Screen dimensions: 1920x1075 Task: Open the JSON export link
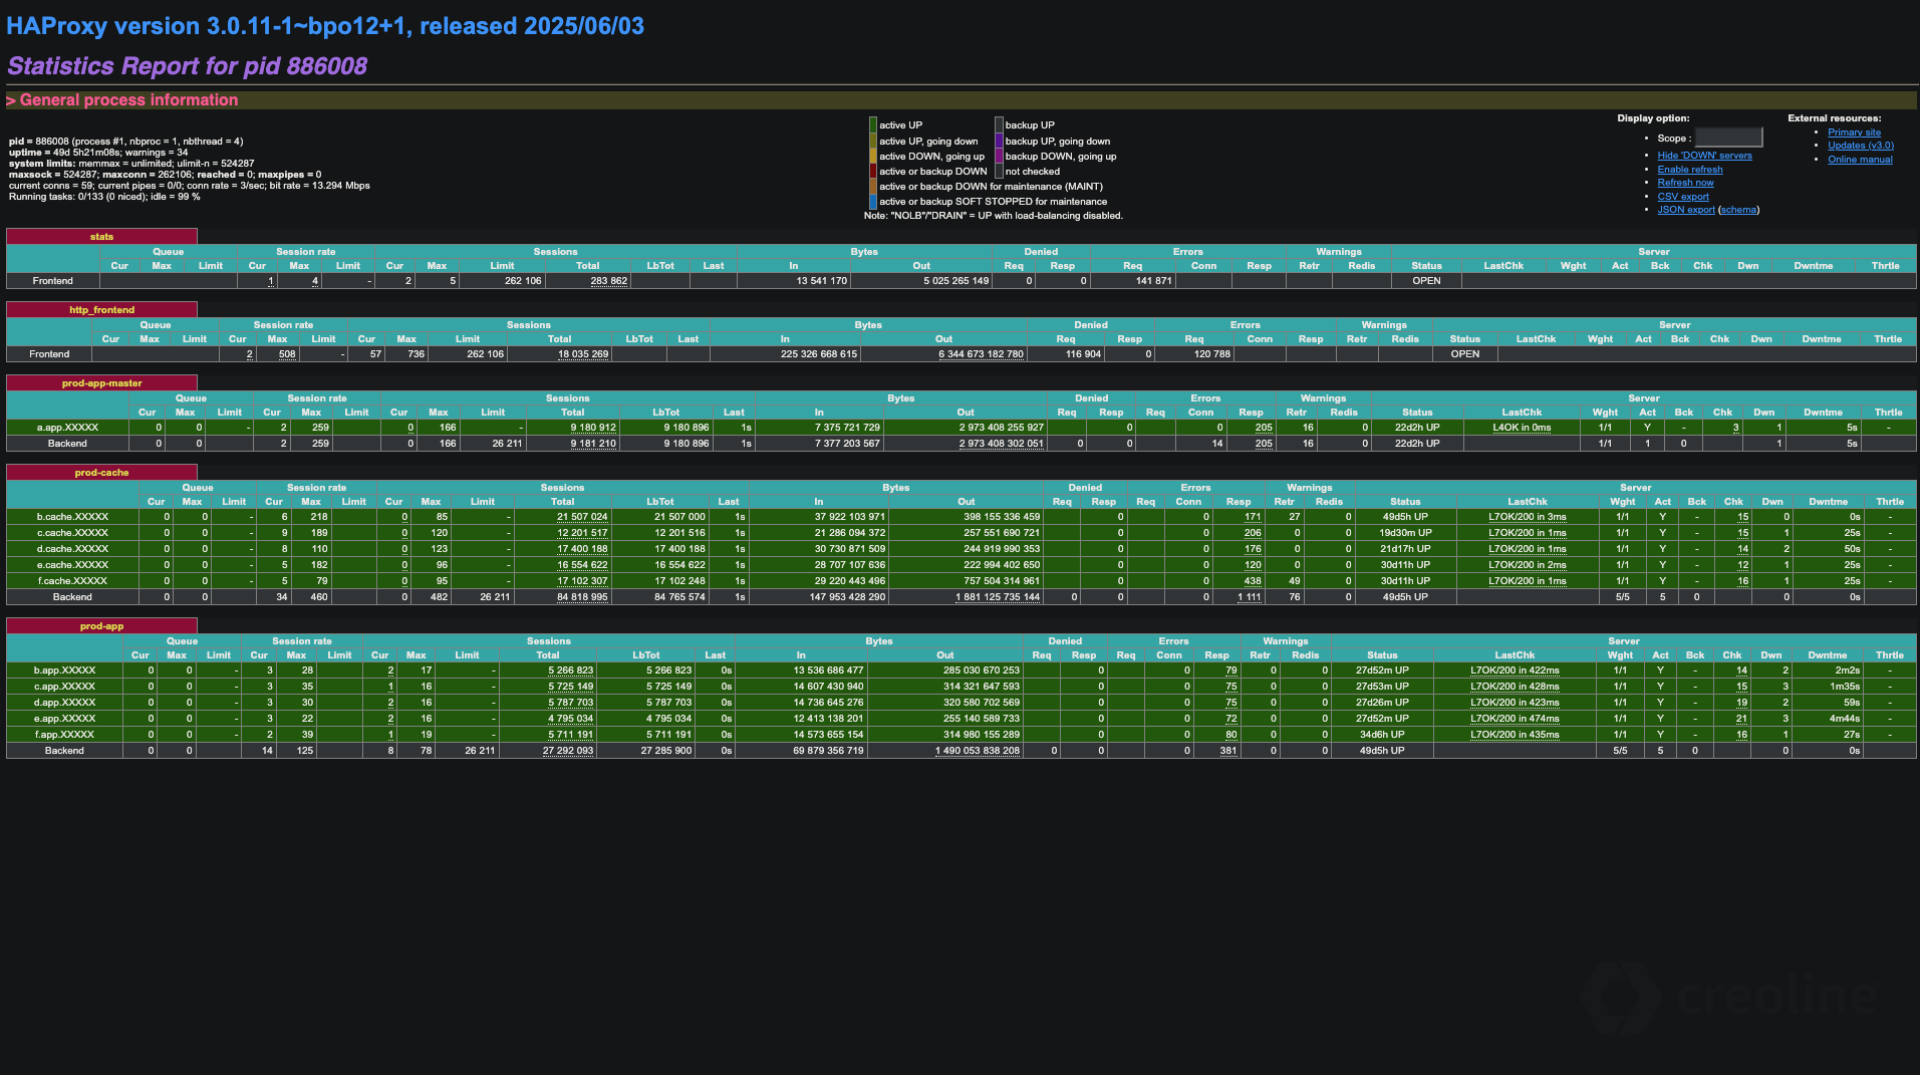1686,209
